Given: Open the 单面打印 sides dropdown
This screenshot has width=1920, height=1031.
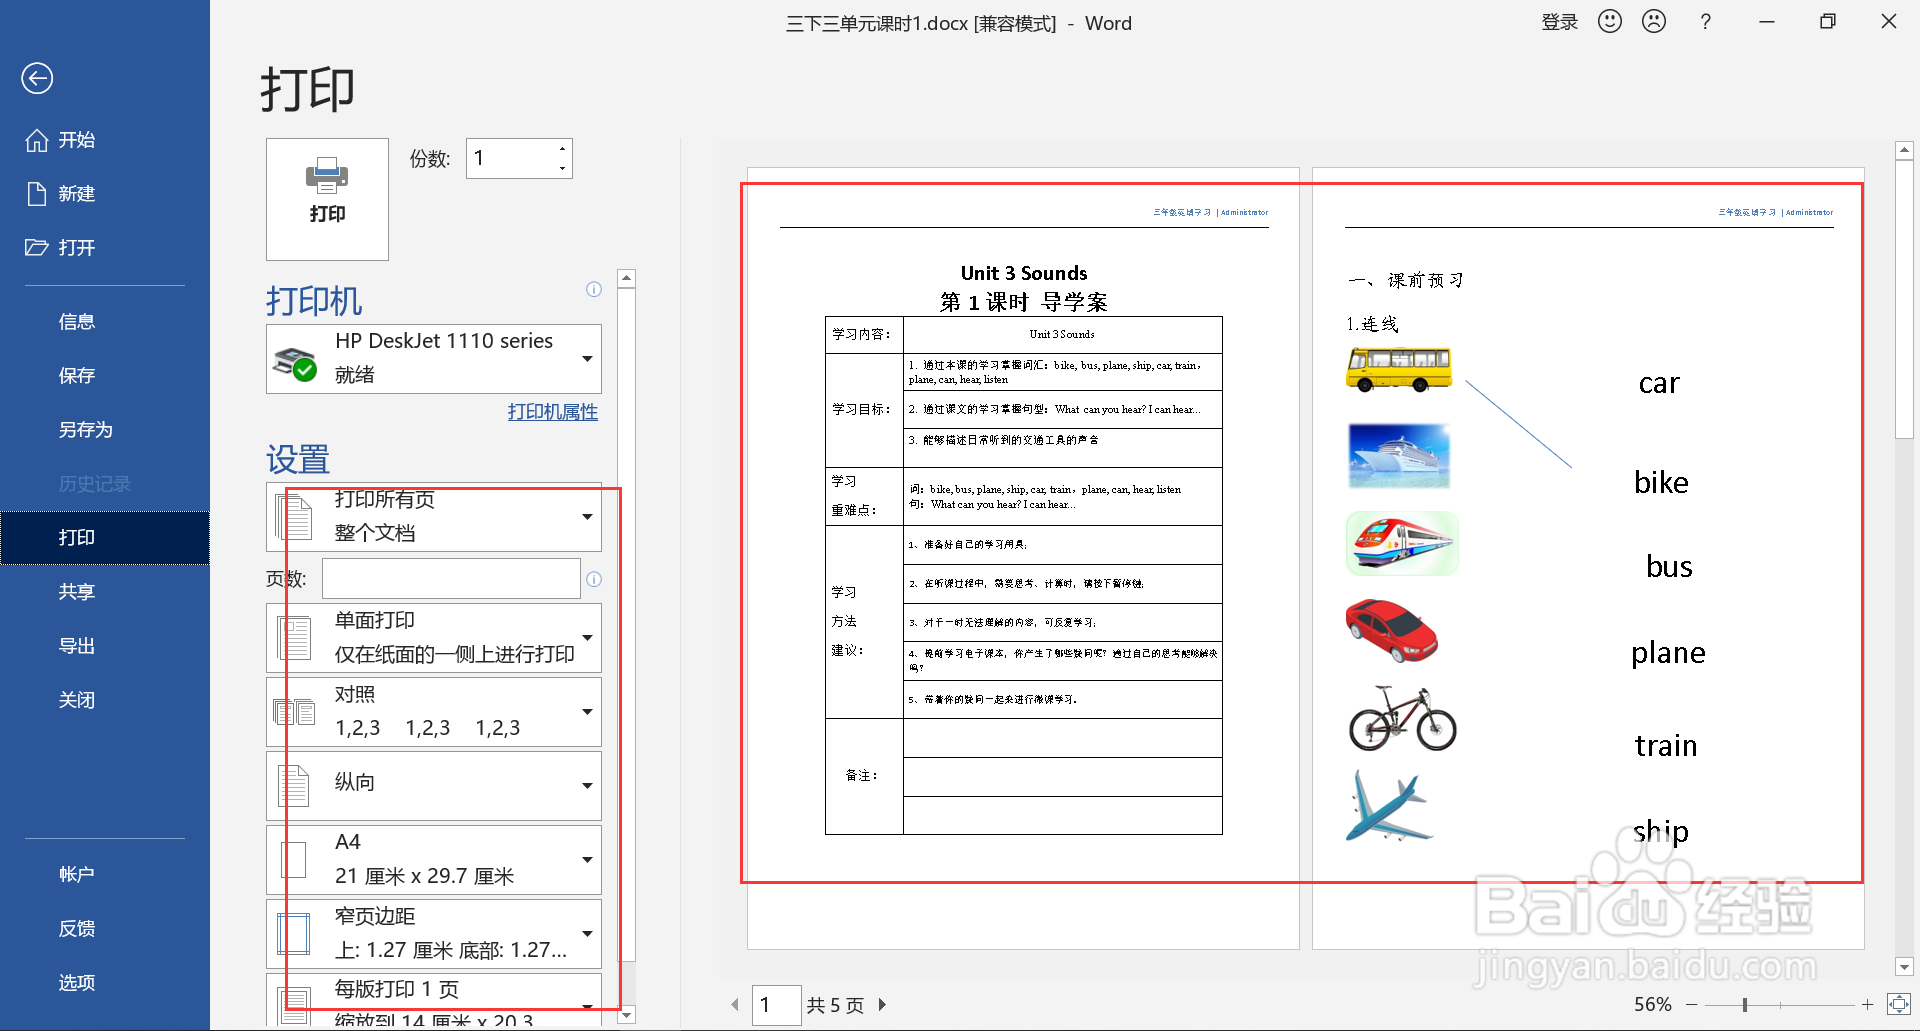Looking at the screenshot, I should tap(434, 638).
